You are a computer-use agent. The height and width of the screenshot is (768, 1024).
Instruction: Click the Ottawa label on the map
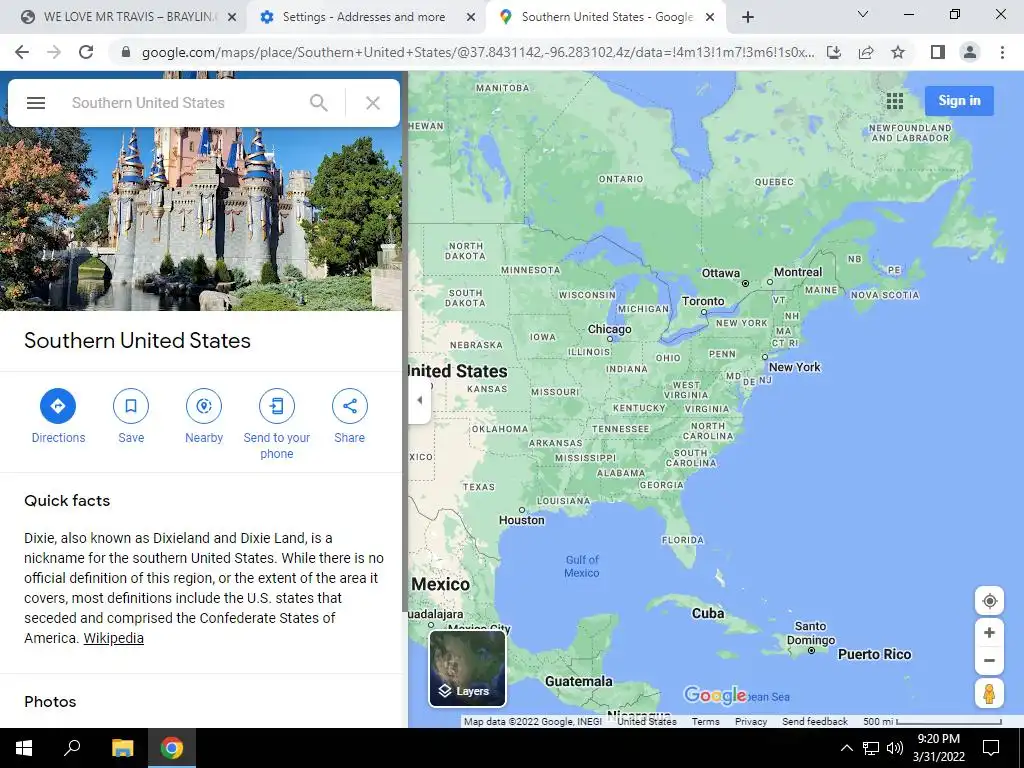click(x=721, y=274)
